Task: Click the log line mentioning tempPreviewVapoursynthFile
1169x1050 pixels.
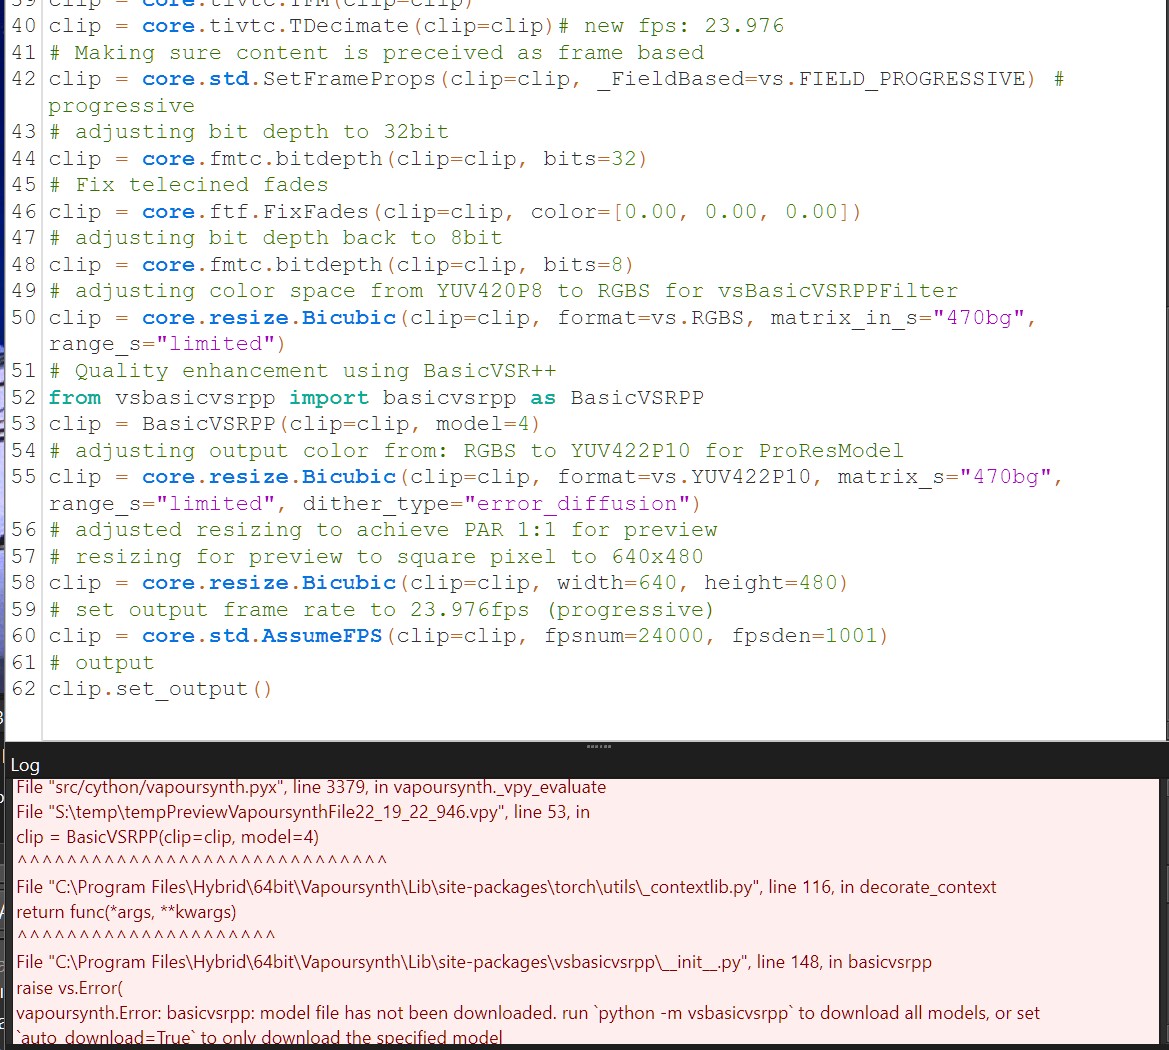Action: click(x=302, y=812)
